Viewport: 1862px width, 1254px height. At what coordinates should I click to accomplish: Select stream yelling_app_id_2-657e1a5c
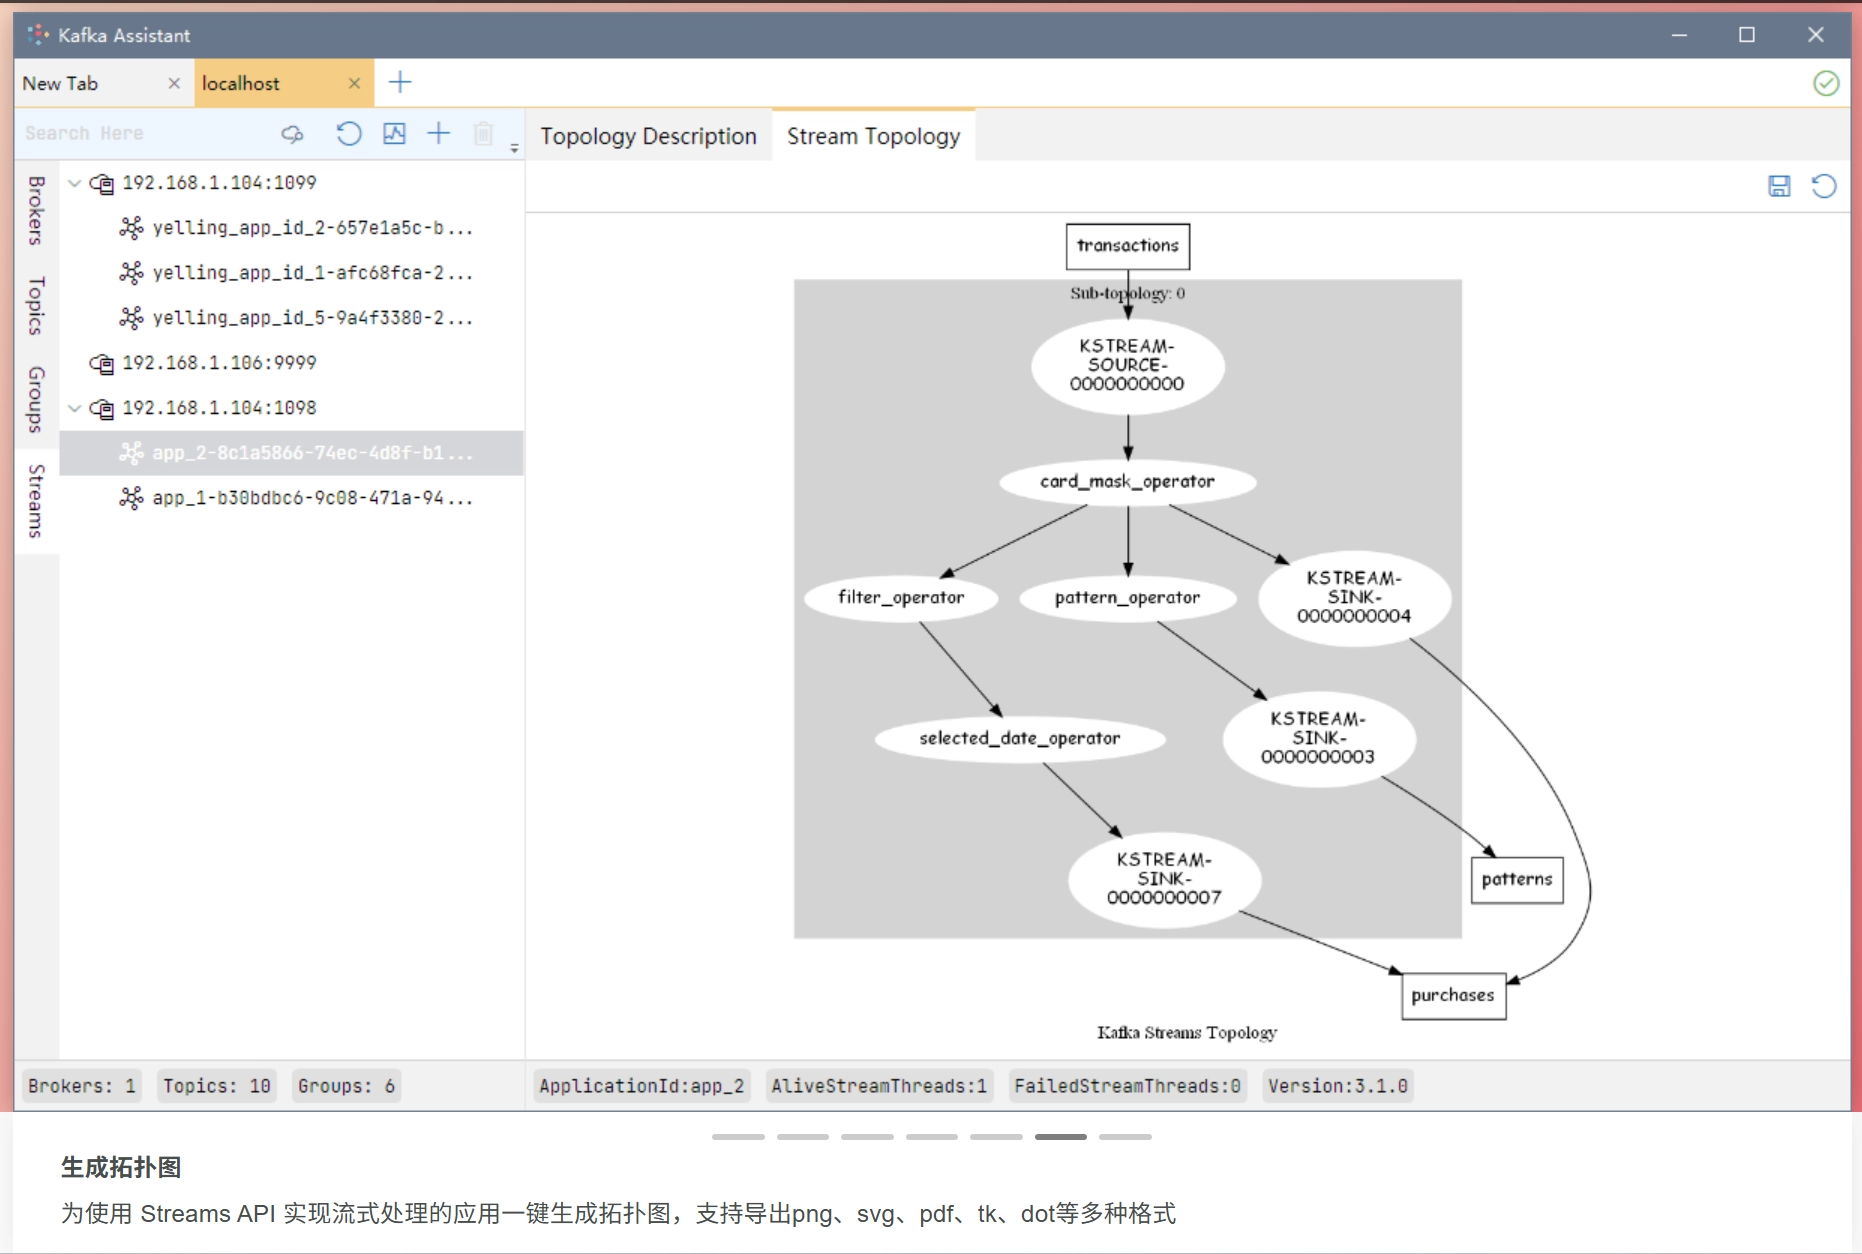312,228
